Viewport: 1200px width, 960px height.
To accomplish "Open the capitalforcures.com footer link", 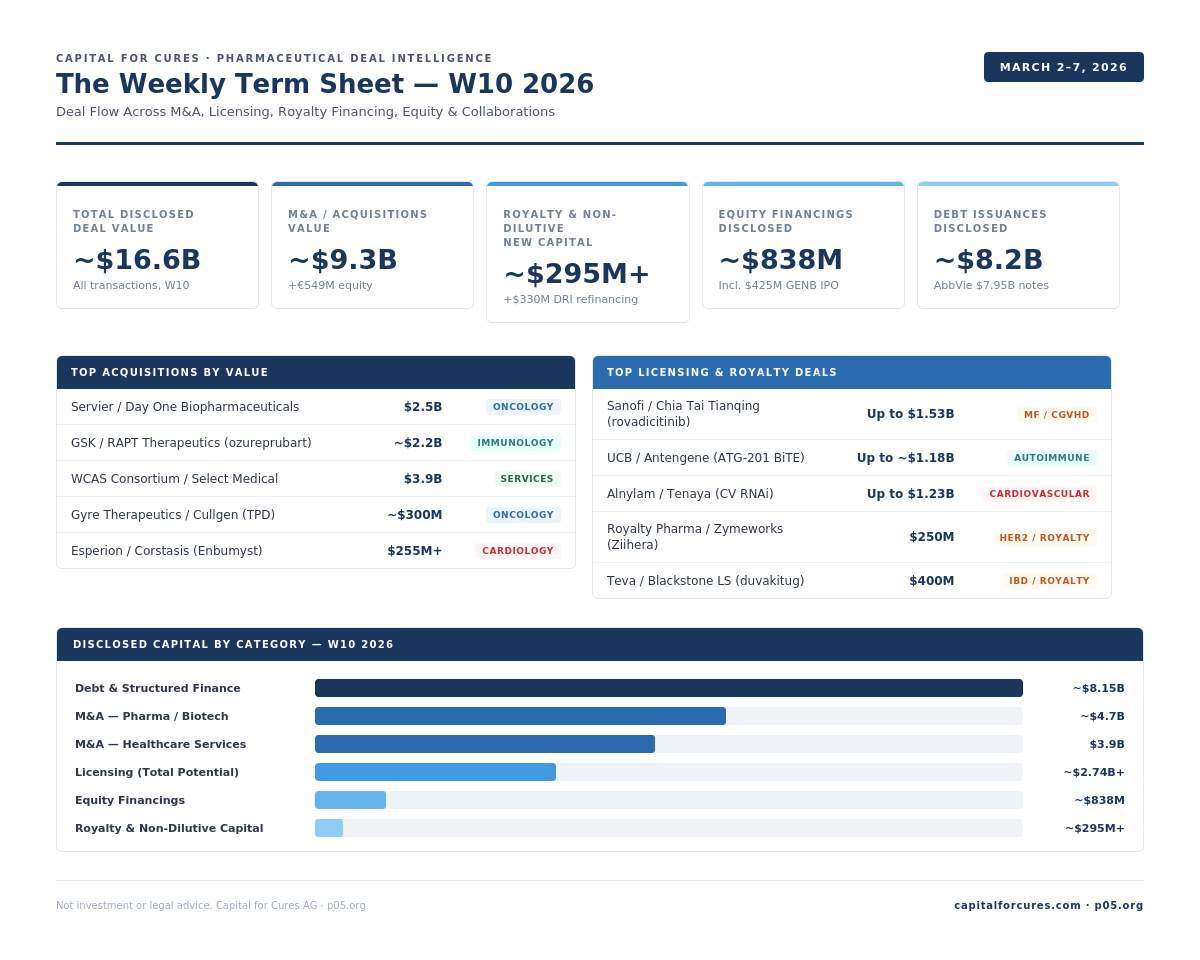I will 1017,906.
